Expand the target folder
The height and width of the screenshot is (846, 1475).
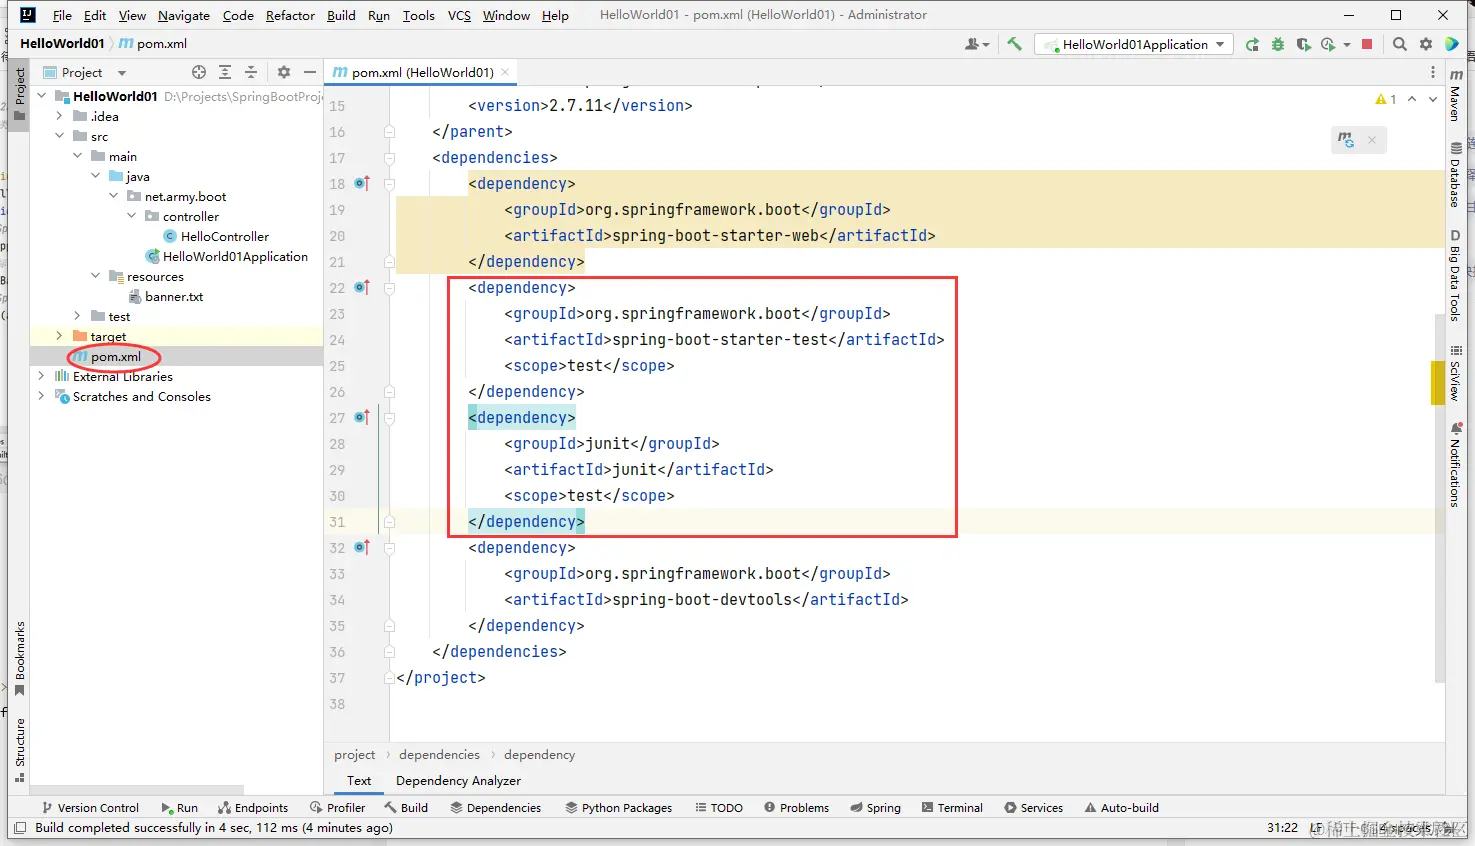tap(60, 336)
